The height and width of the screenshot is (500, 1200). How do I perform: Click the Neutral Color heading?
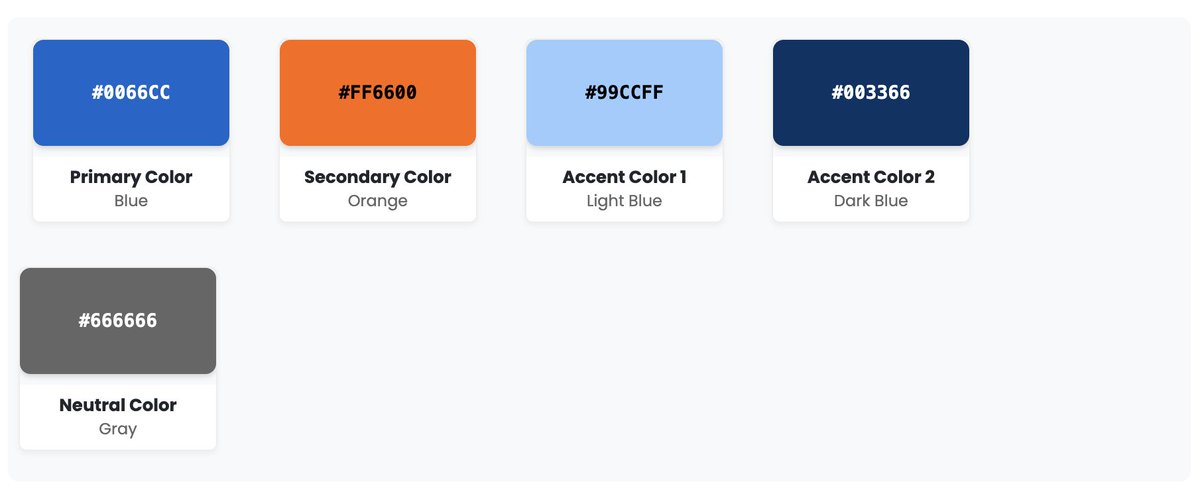(118, 405)
